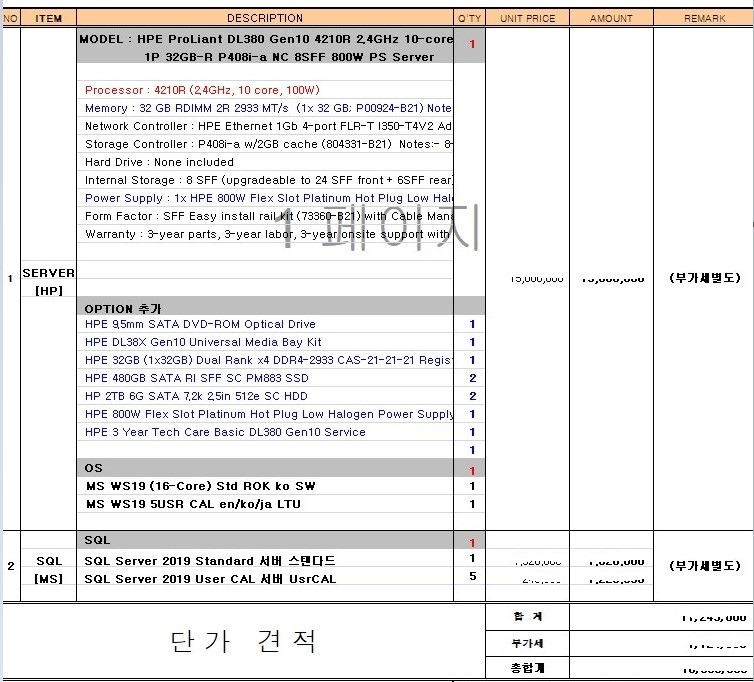The height and width of the screenshot is (682, 754).
Task: Click the Warranty 3-year parts row
Action: point(265,234)
